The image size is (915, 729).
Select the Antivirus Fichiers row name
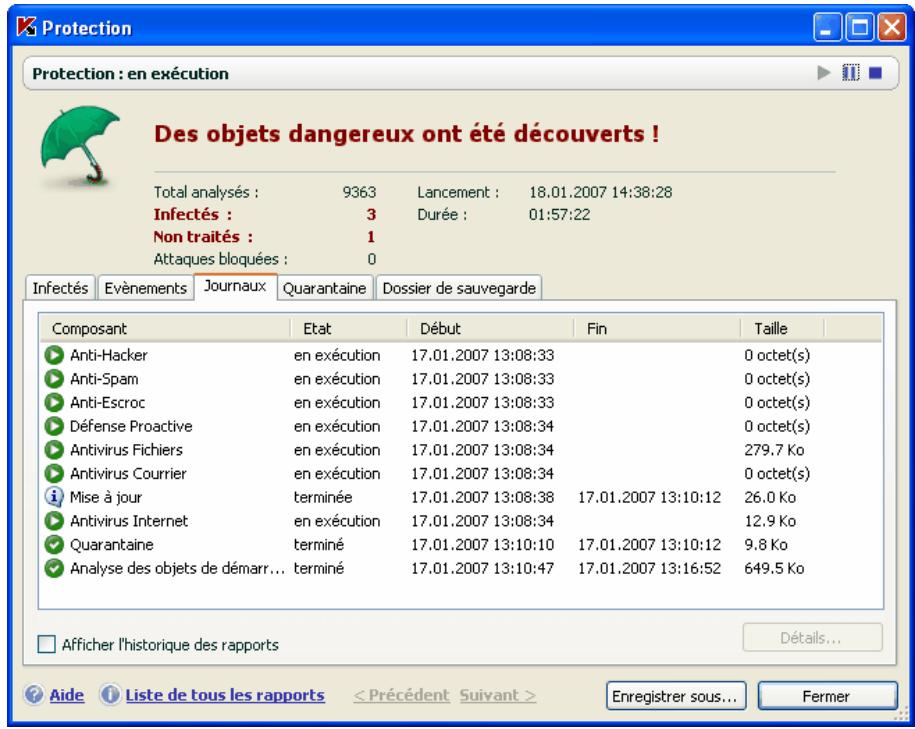[x=126, y=450]
